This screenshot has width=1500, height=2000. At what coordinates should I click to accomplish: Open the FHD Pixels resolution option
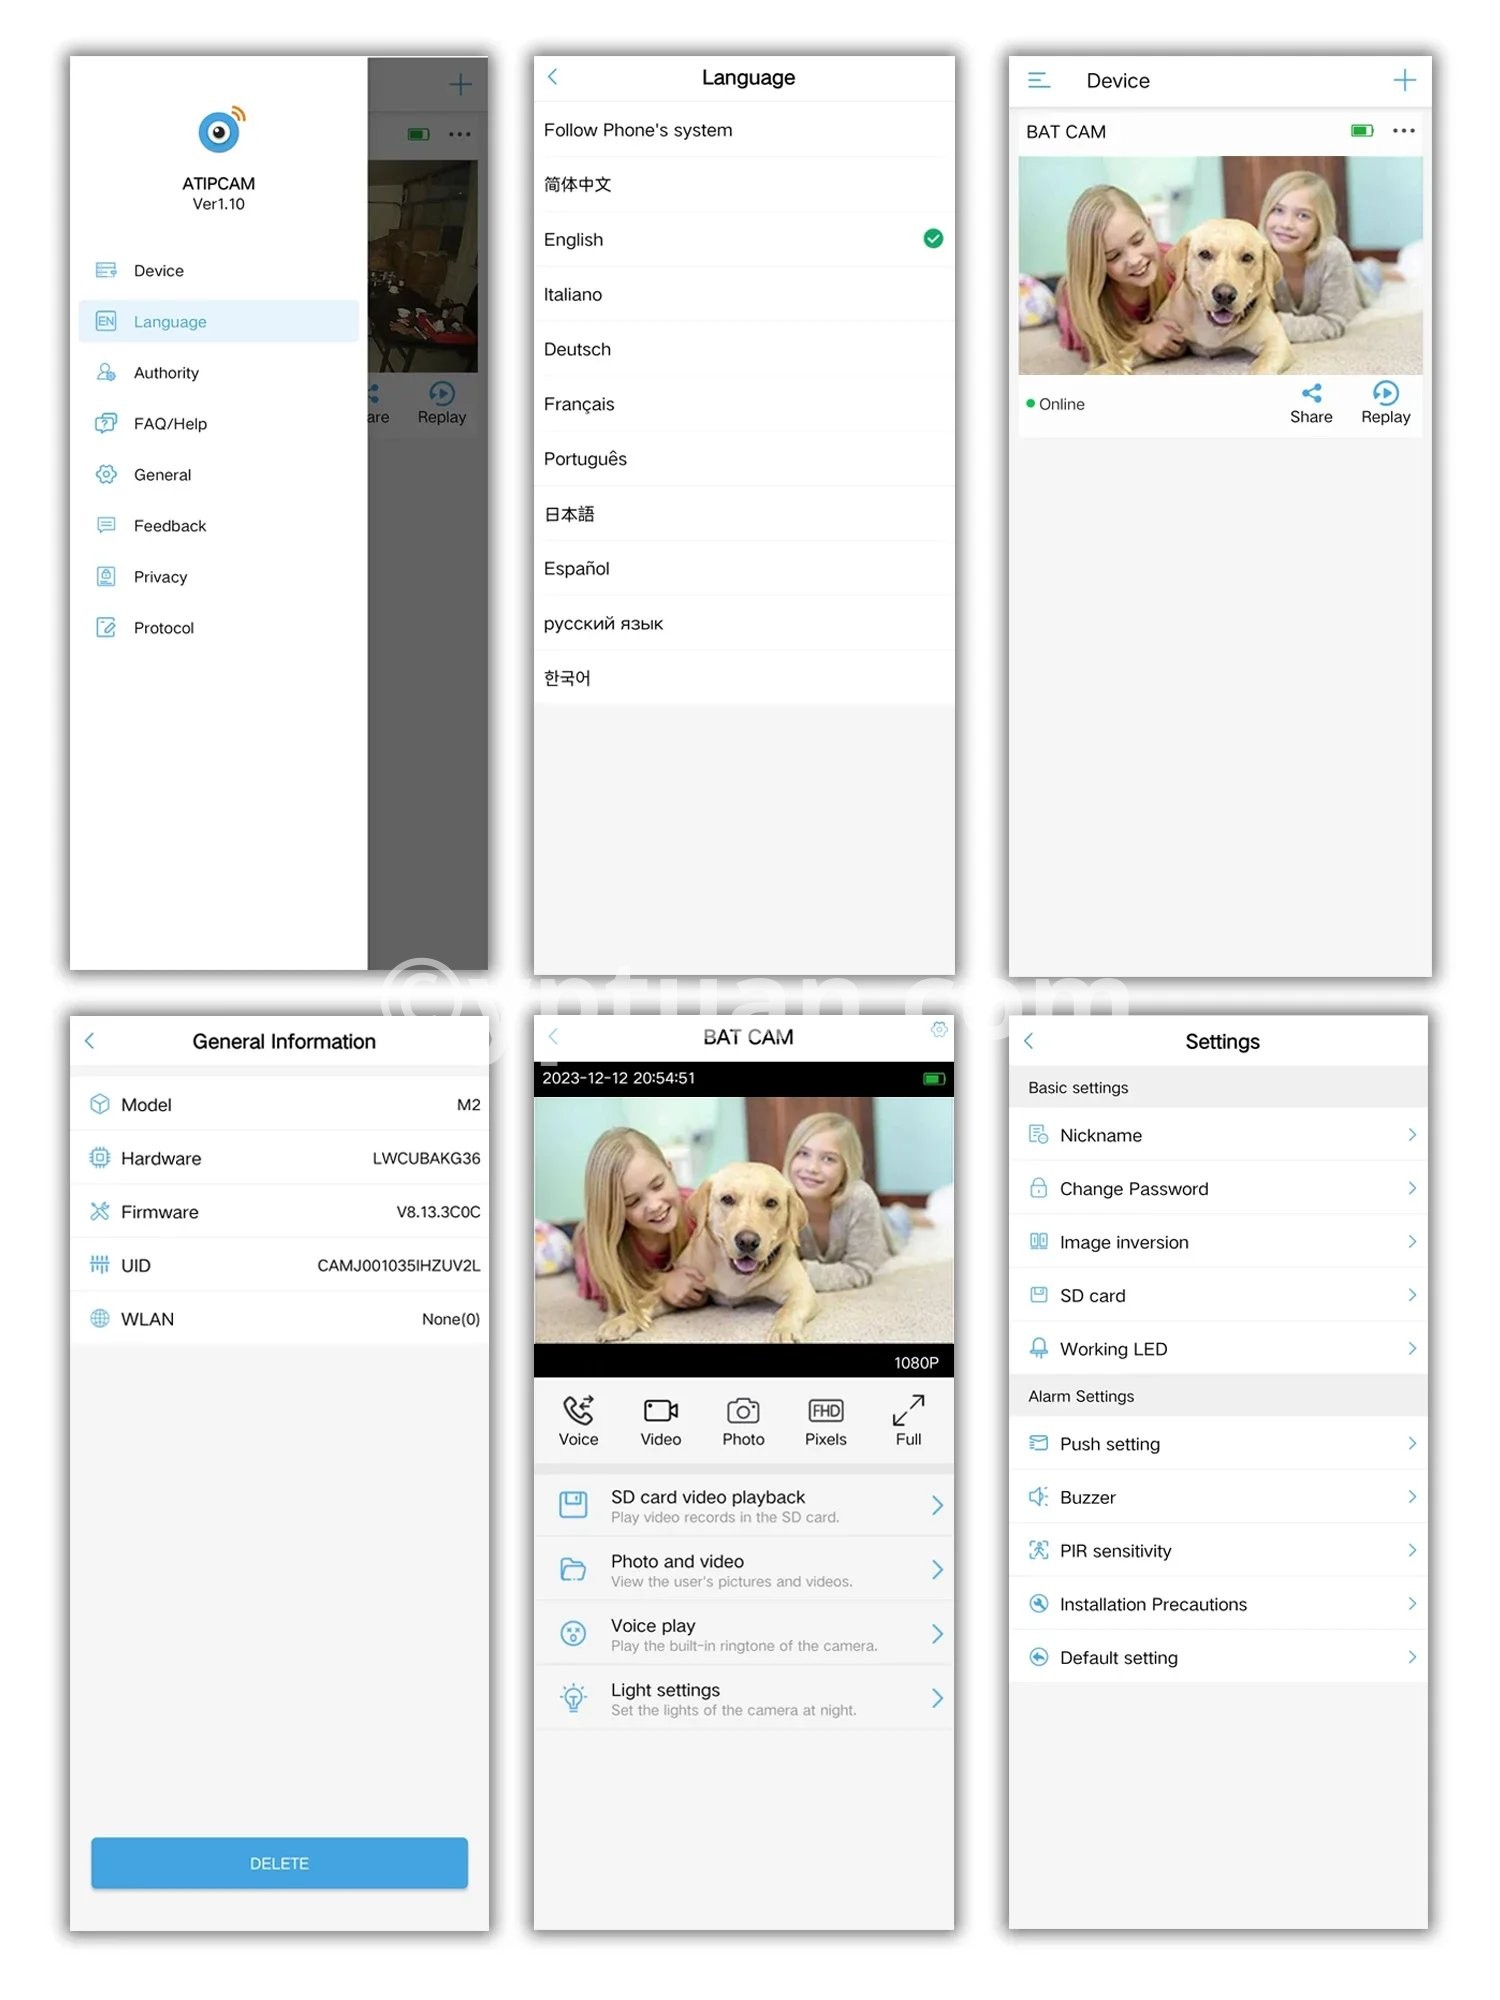pyautogui.click(x=825, y=1411)
